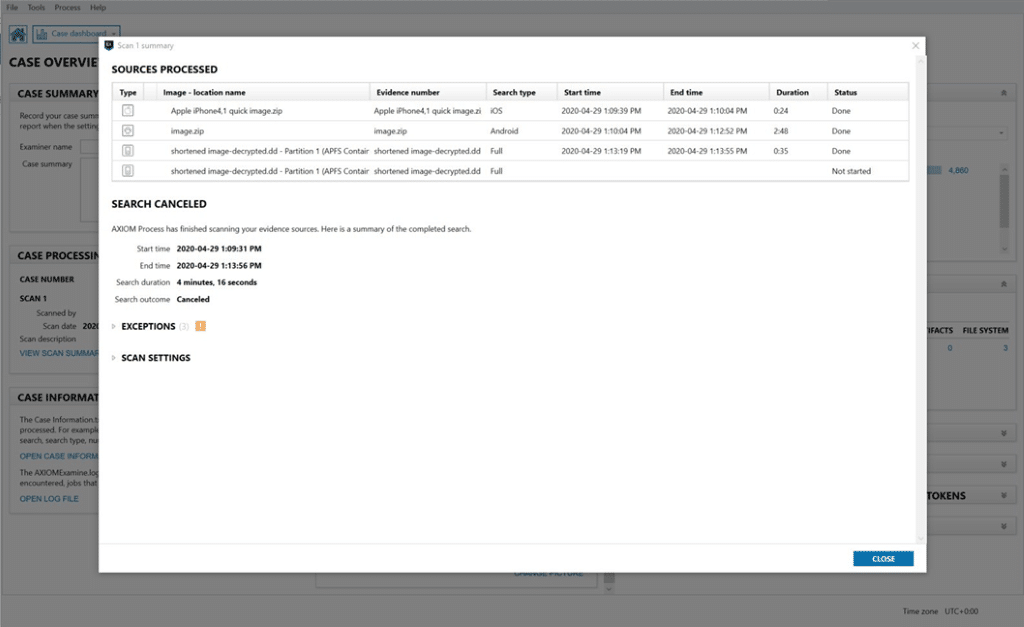This screenshot has width=1024, height=627.
Task: Sort by Search type column header
Action: point(521,92)
